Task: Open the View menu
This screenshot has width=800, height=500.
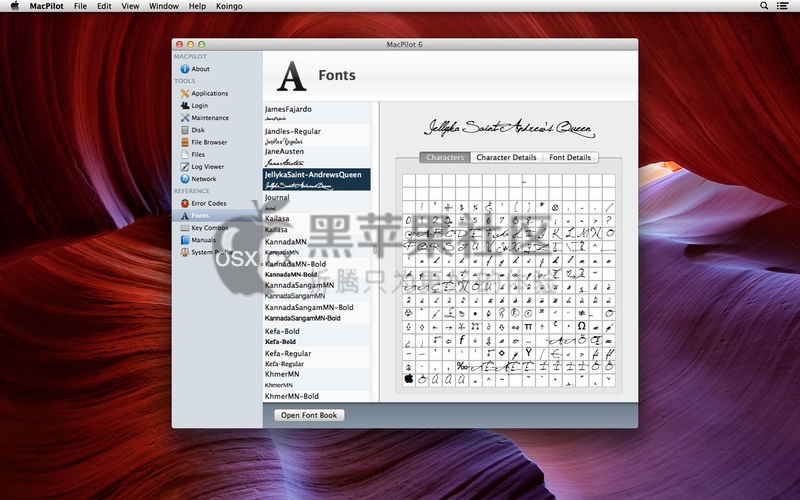Action: click(x=130, y=6)
